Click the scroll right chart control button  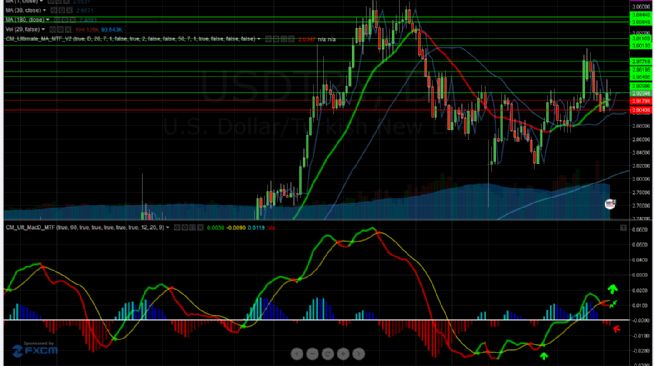[x=359, y=353]
